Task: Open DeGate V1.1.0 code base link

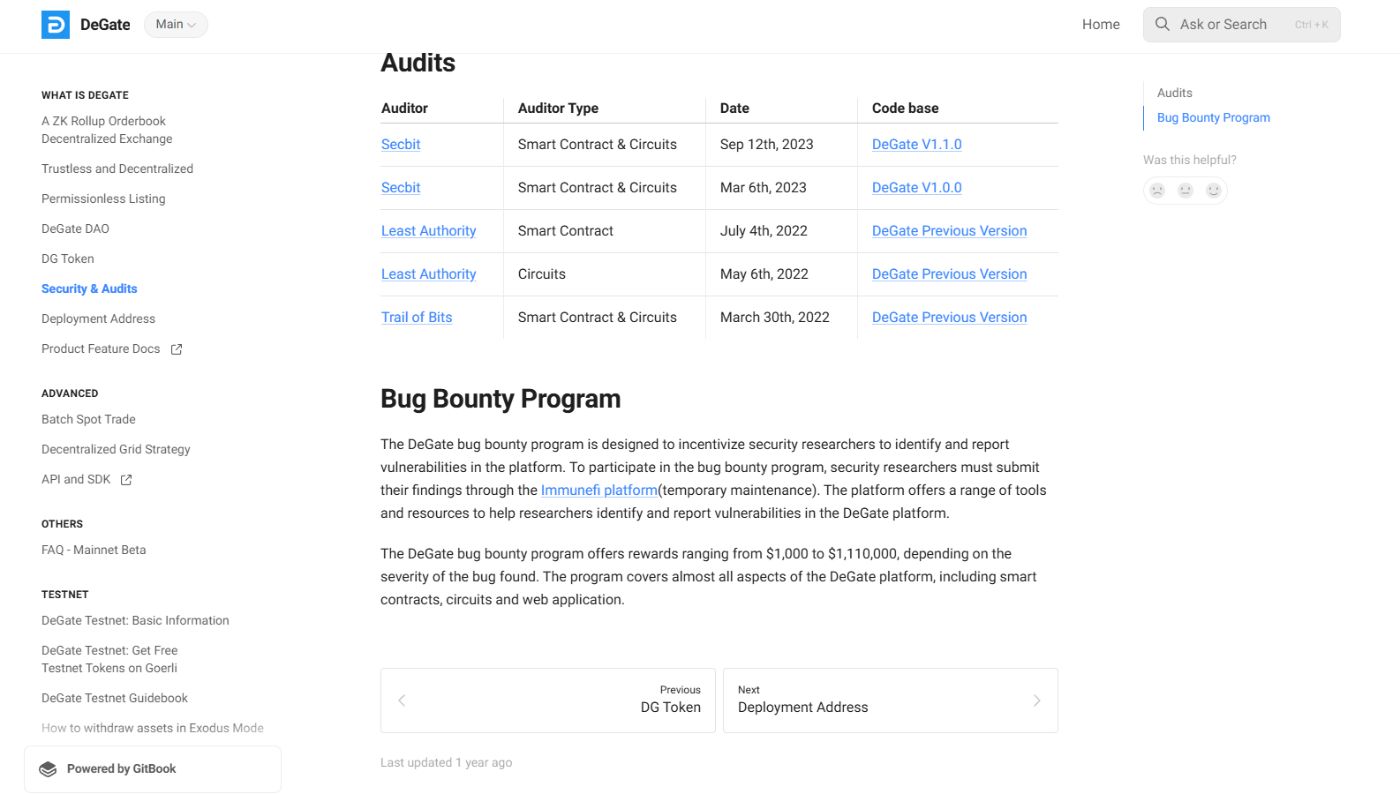Action: tap(916, 144)
